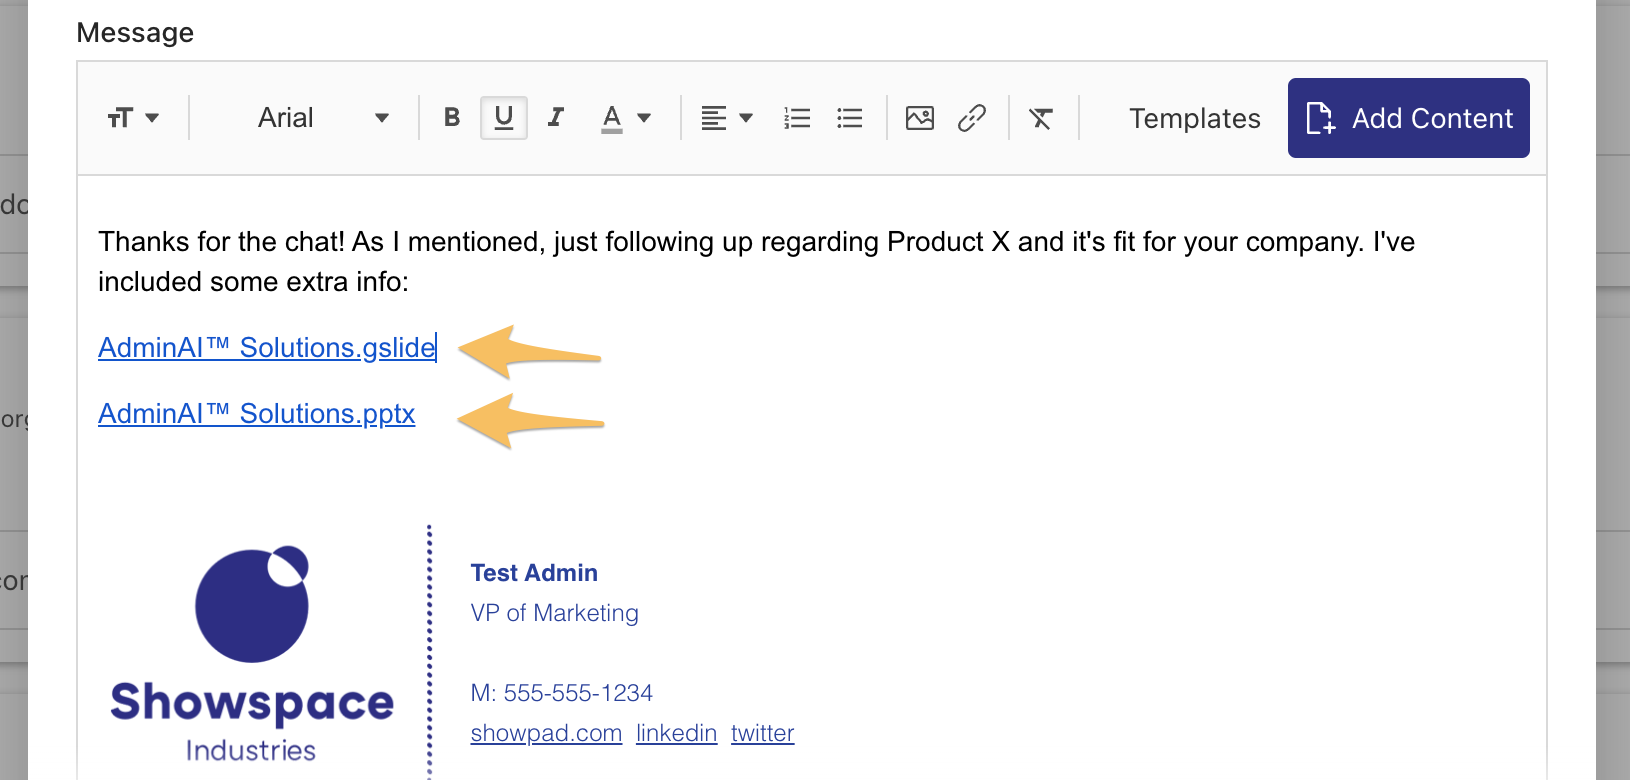Click the VP of Marketing title

tap(554, 613)
